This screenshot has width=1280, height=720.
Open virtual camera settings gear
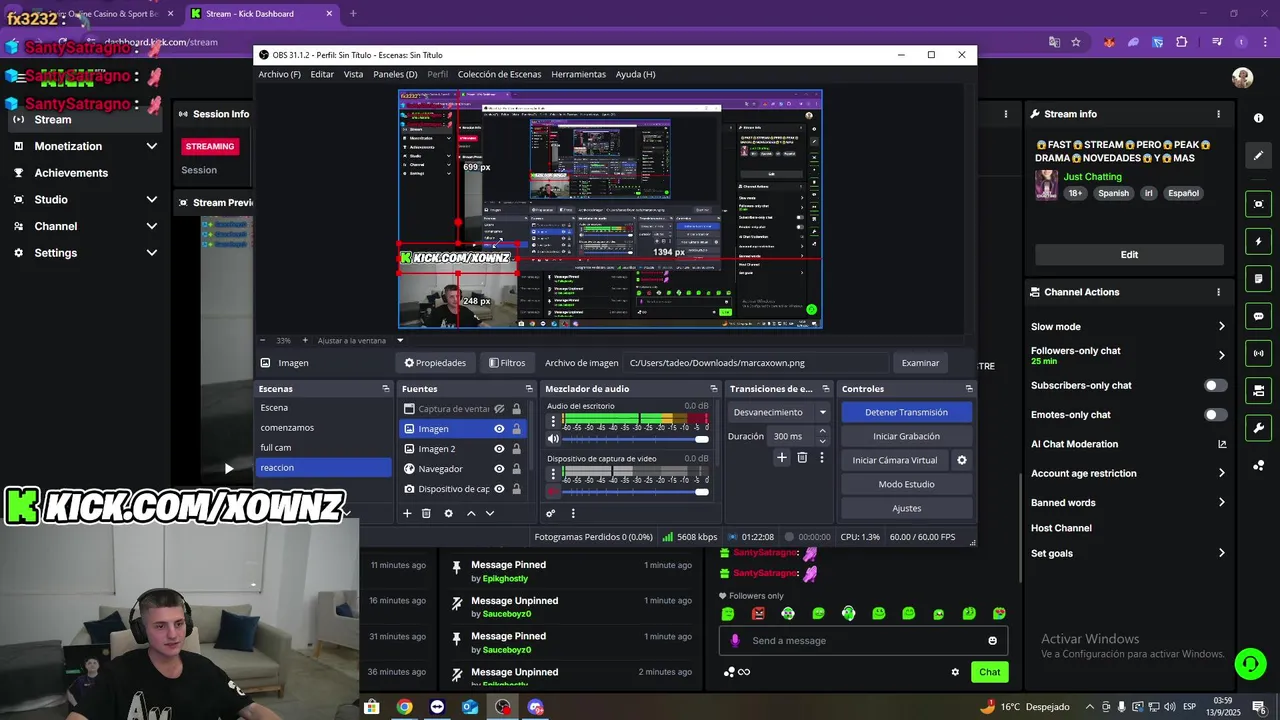(x=962, y=460)
